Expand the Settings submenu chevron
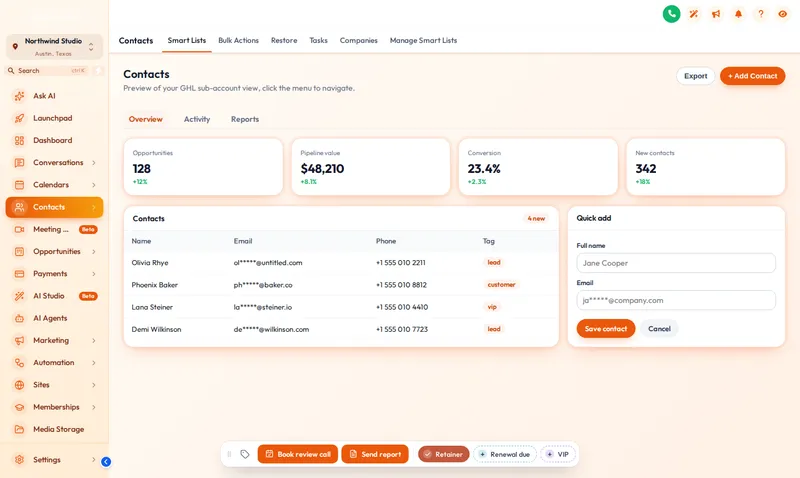This screenshot has width=800, height=478. point(94,460)
